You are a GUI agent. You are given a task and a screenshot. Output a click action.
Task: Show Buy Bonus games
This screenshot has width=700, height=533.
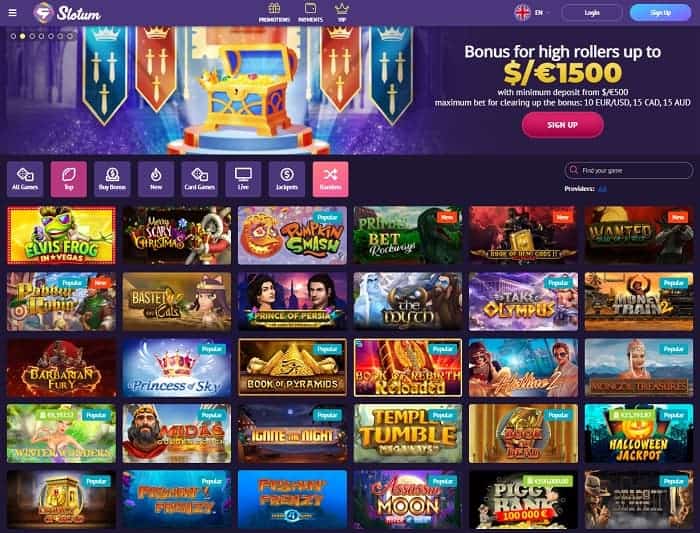(x=112, y=179)
